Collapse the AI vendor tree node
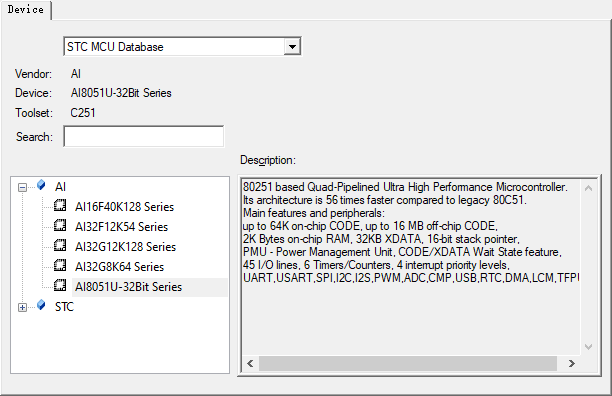The width and height of the screenshot is (612, 396). click(x=22, y=188)
